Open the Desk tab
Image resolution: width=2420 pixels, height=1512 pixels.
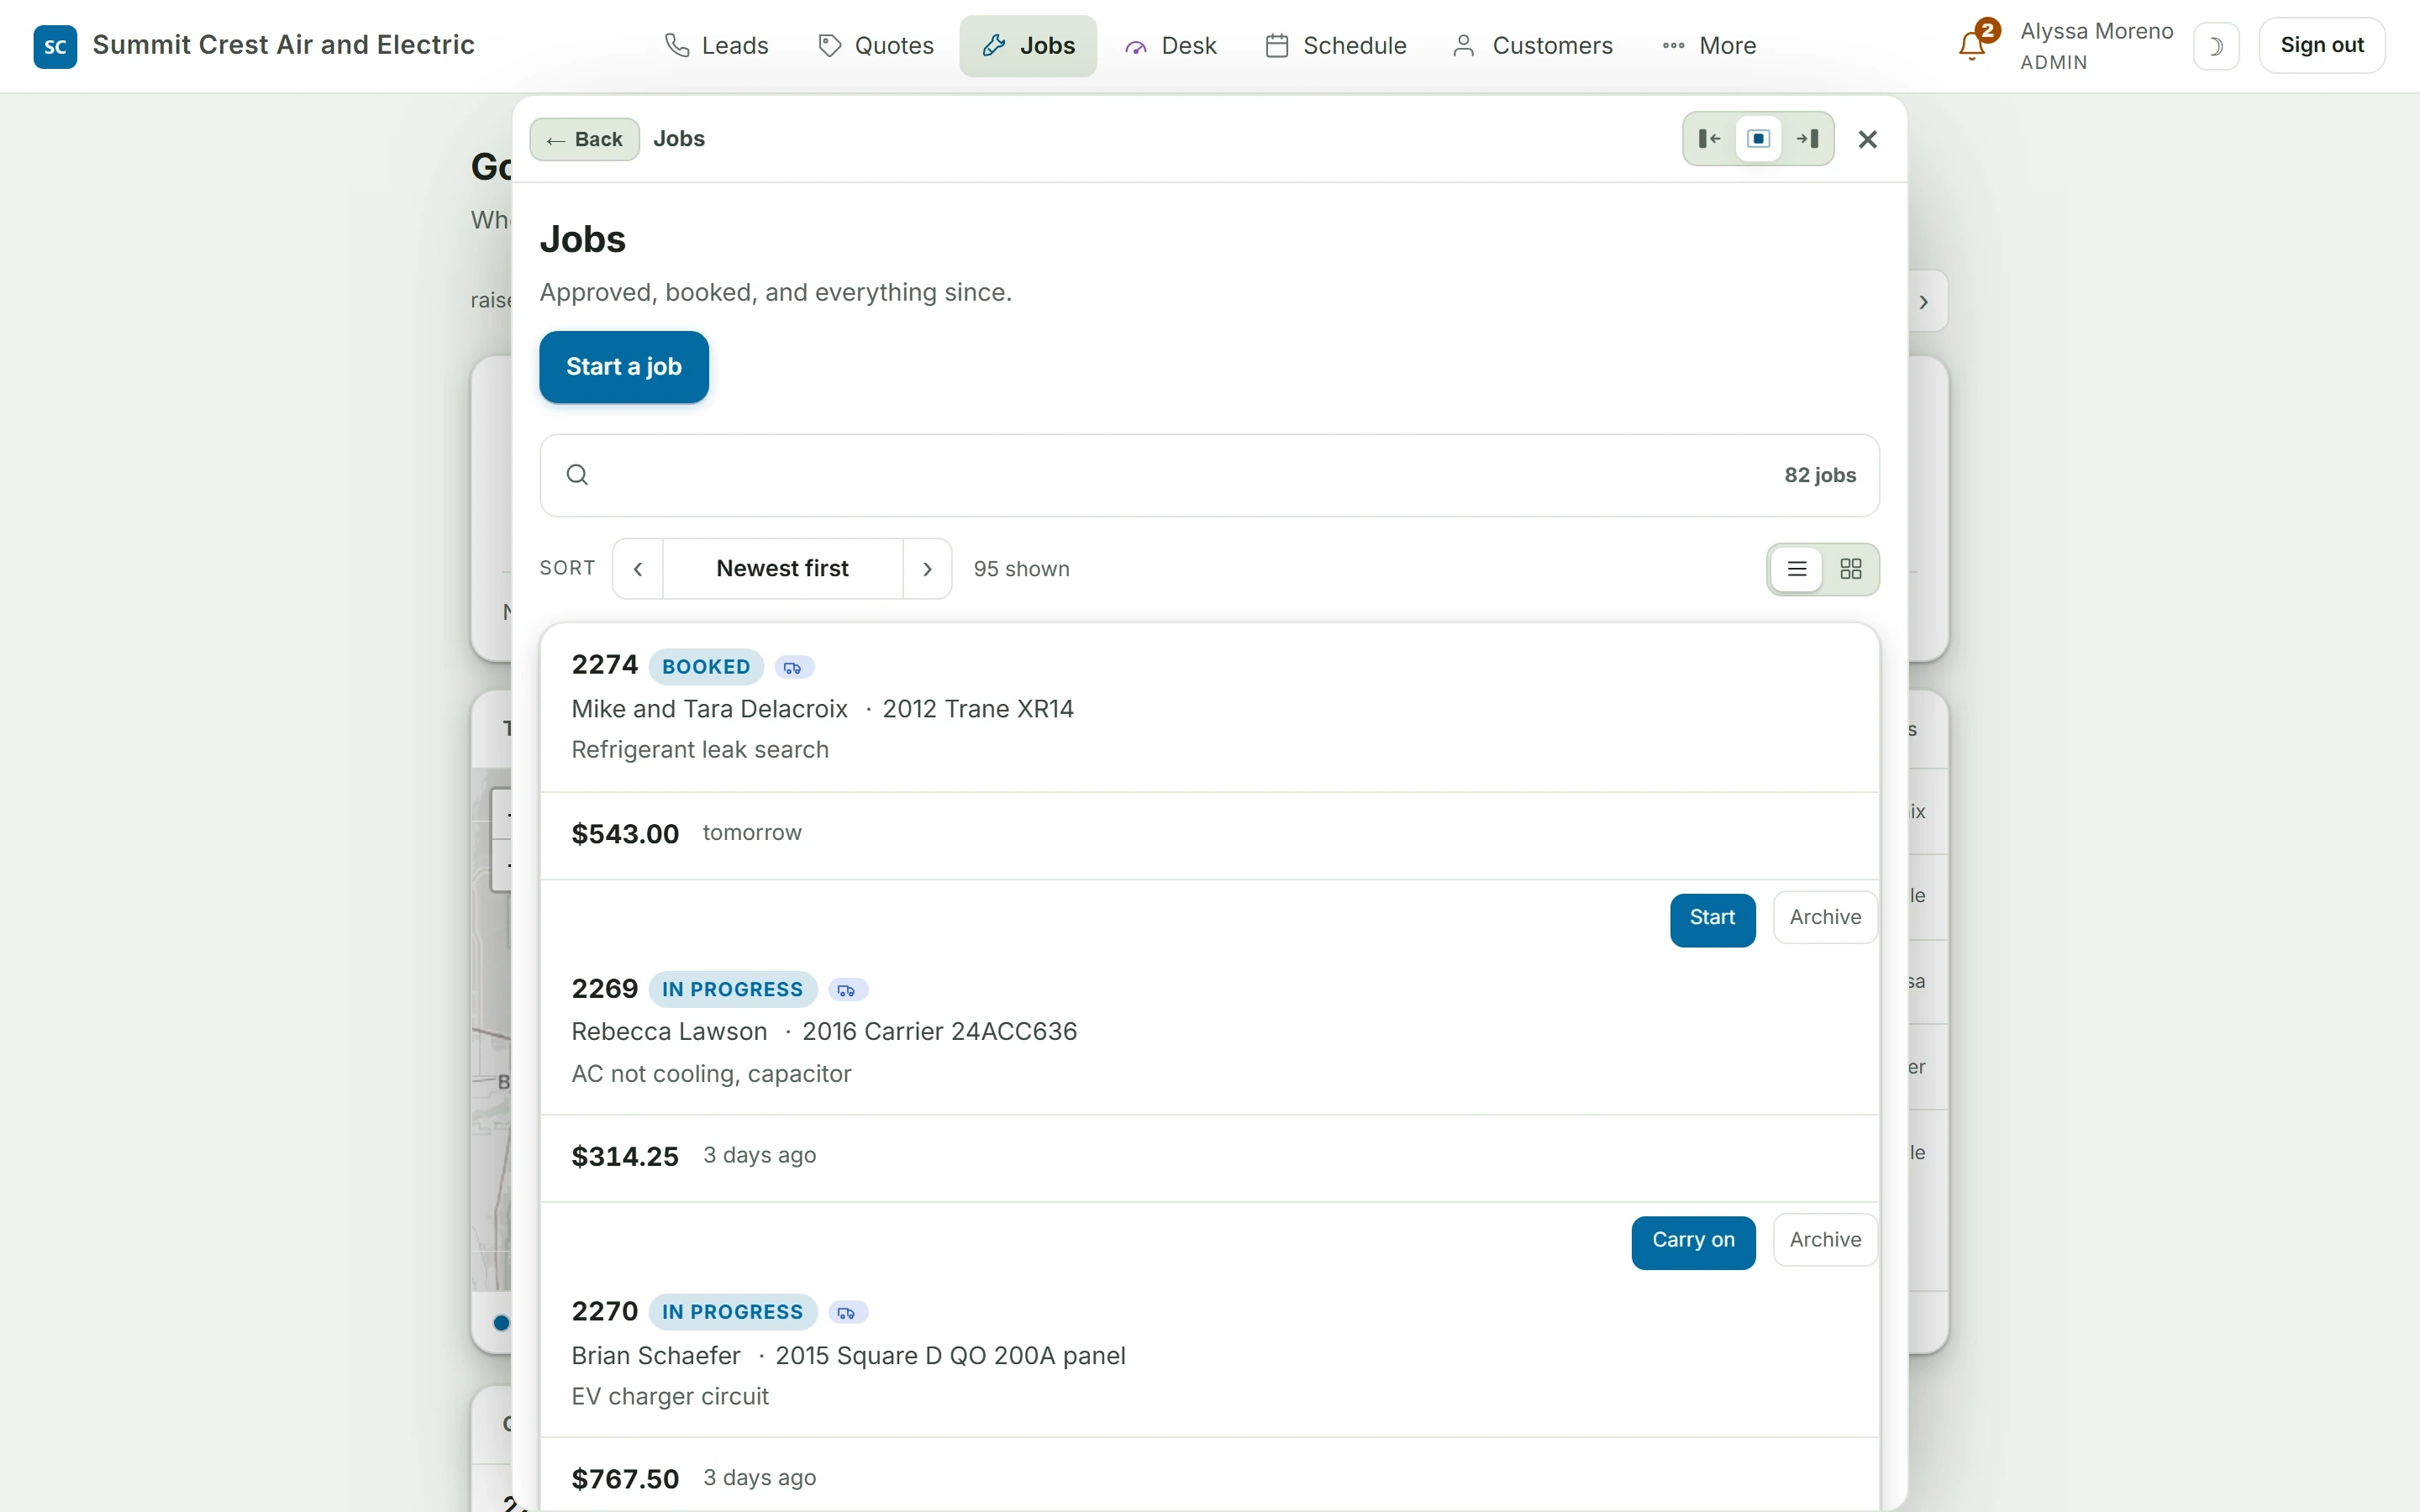[x=1171, y=46]
